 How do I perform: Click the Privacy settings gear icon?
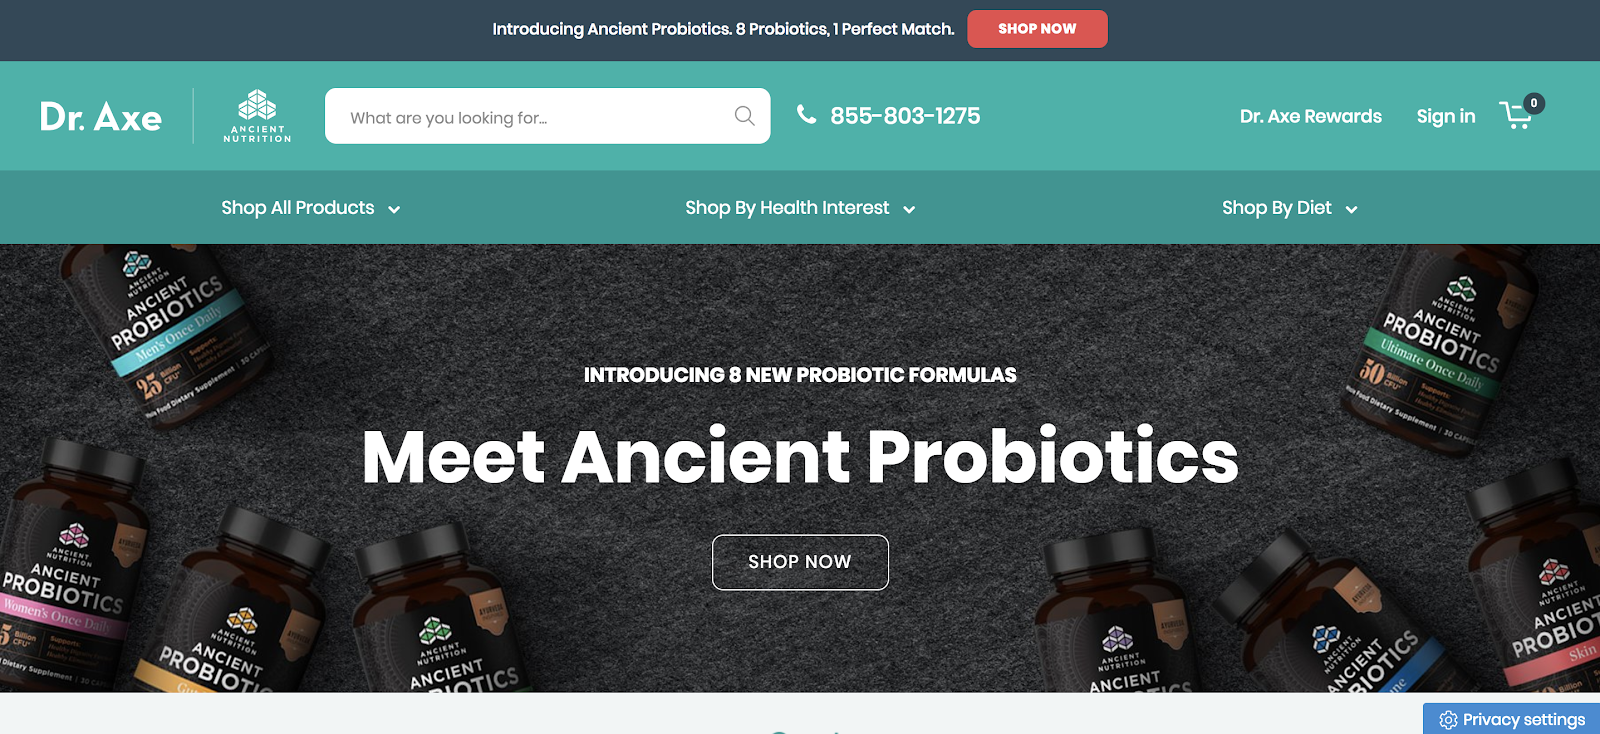1448,720
